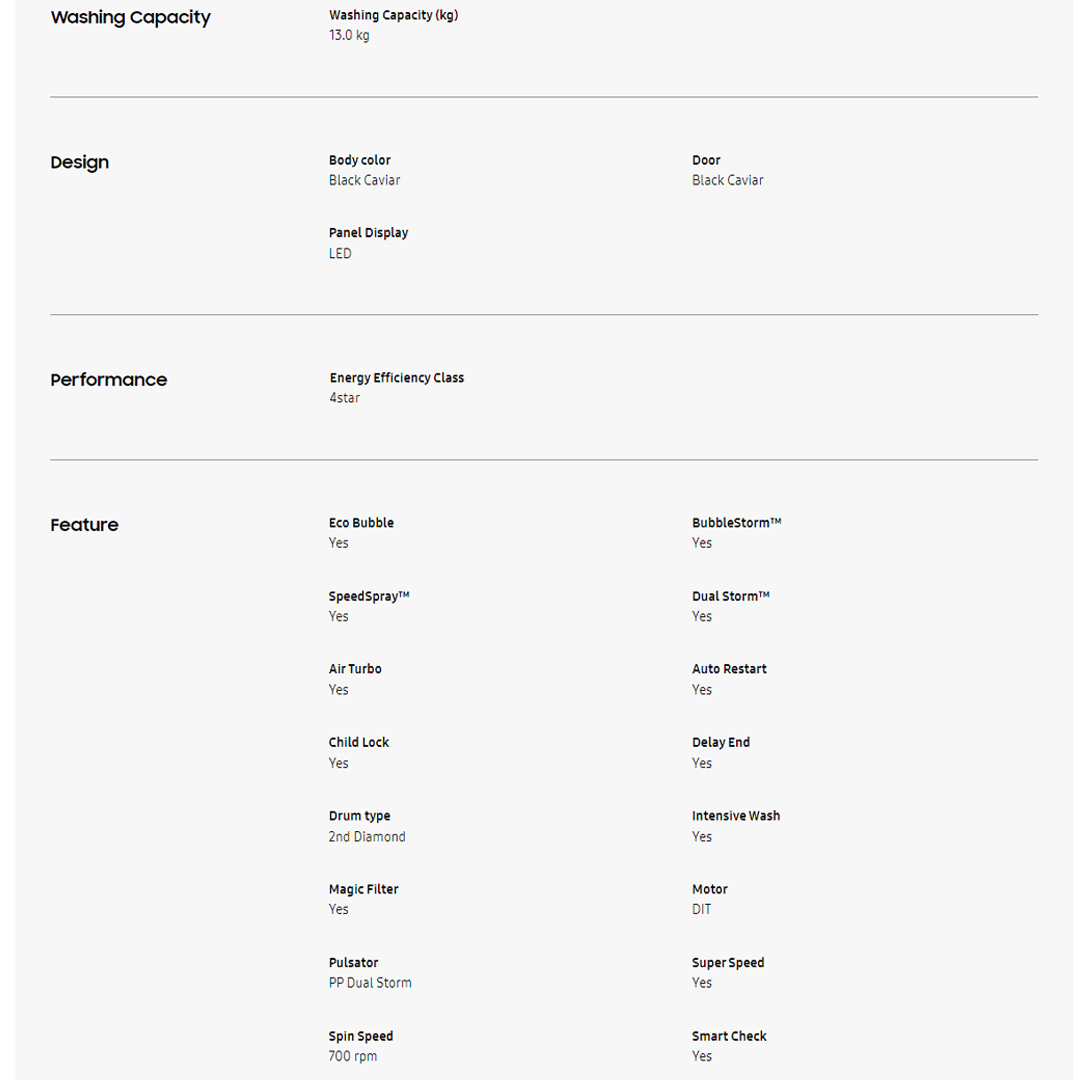Click the BubbleStorm™ feature label
Screen dimensions: 1080x1080
(x=736, y=523)
